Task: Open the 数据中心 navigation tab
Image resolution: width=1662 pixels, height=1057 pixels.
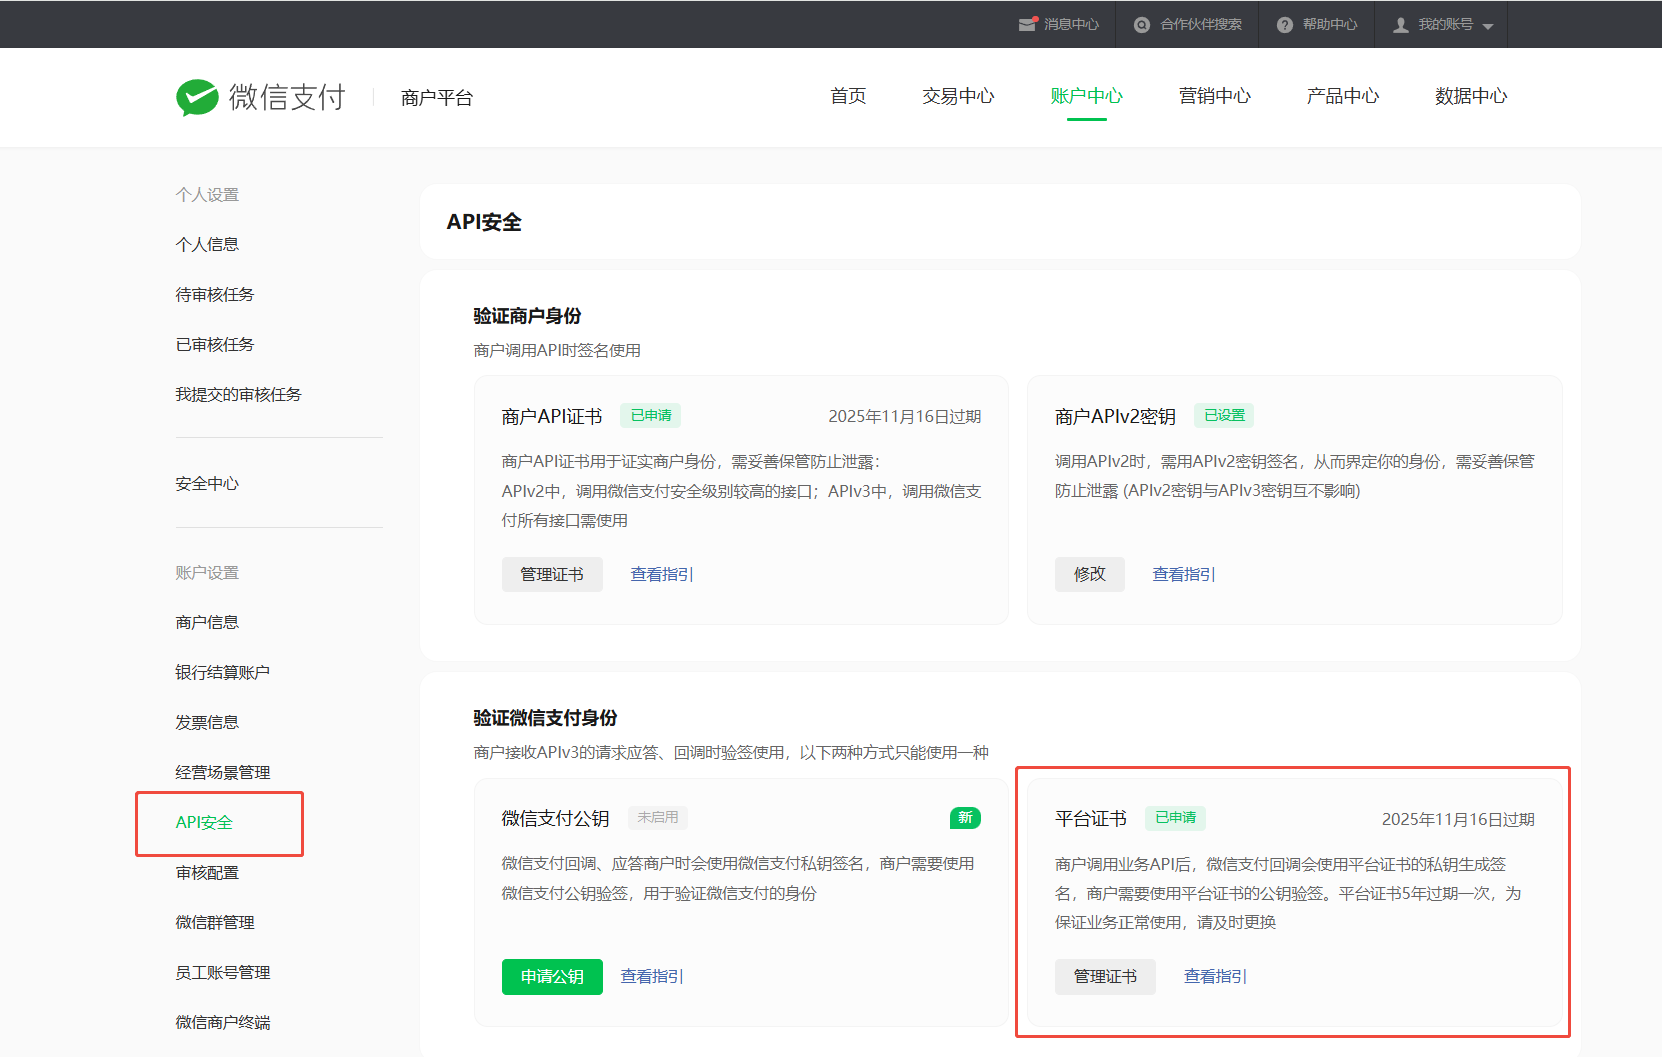Action: click(x=1470, y=96)
